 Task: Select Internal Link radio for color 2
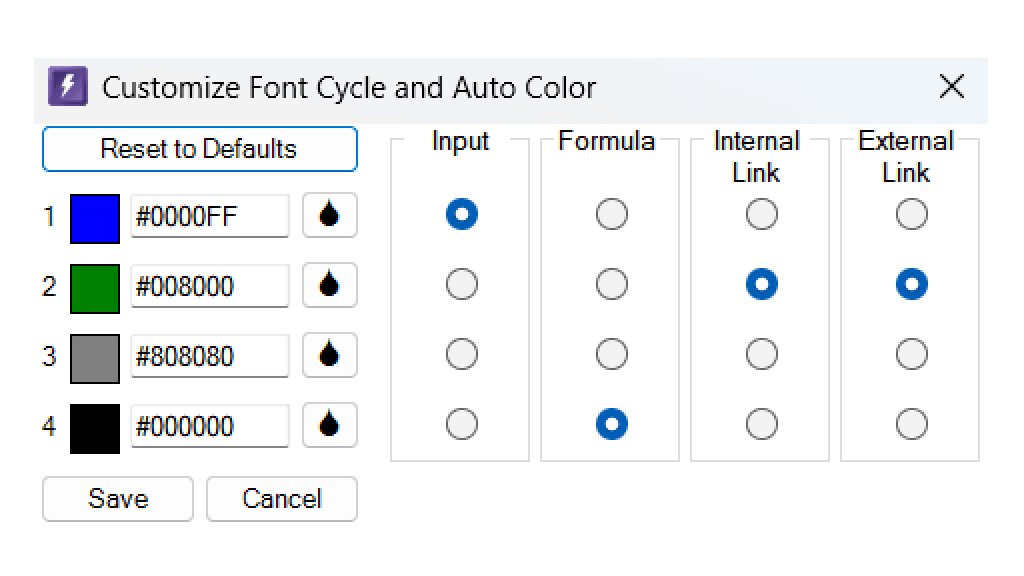(760, 284)
